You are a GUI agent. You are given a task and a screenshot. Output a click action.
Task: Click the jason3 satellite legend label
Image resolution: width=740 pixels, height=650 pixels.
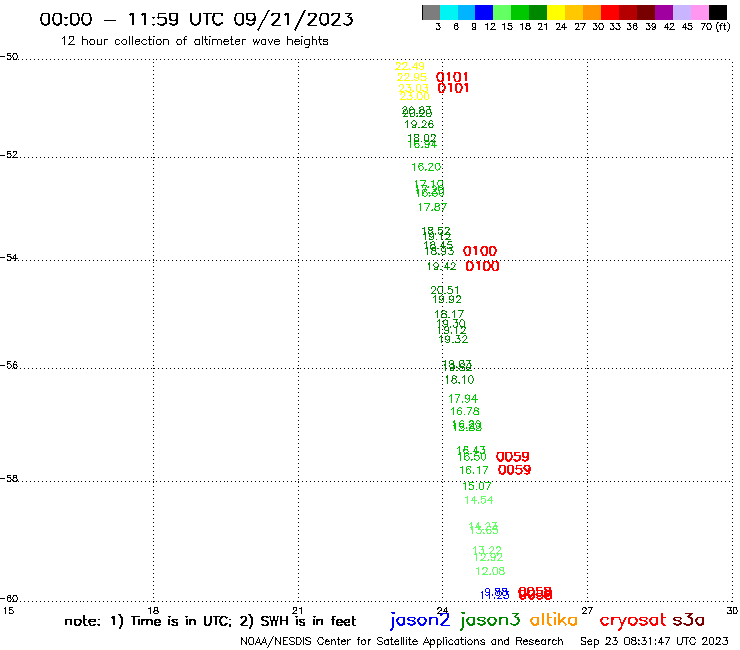490,620
